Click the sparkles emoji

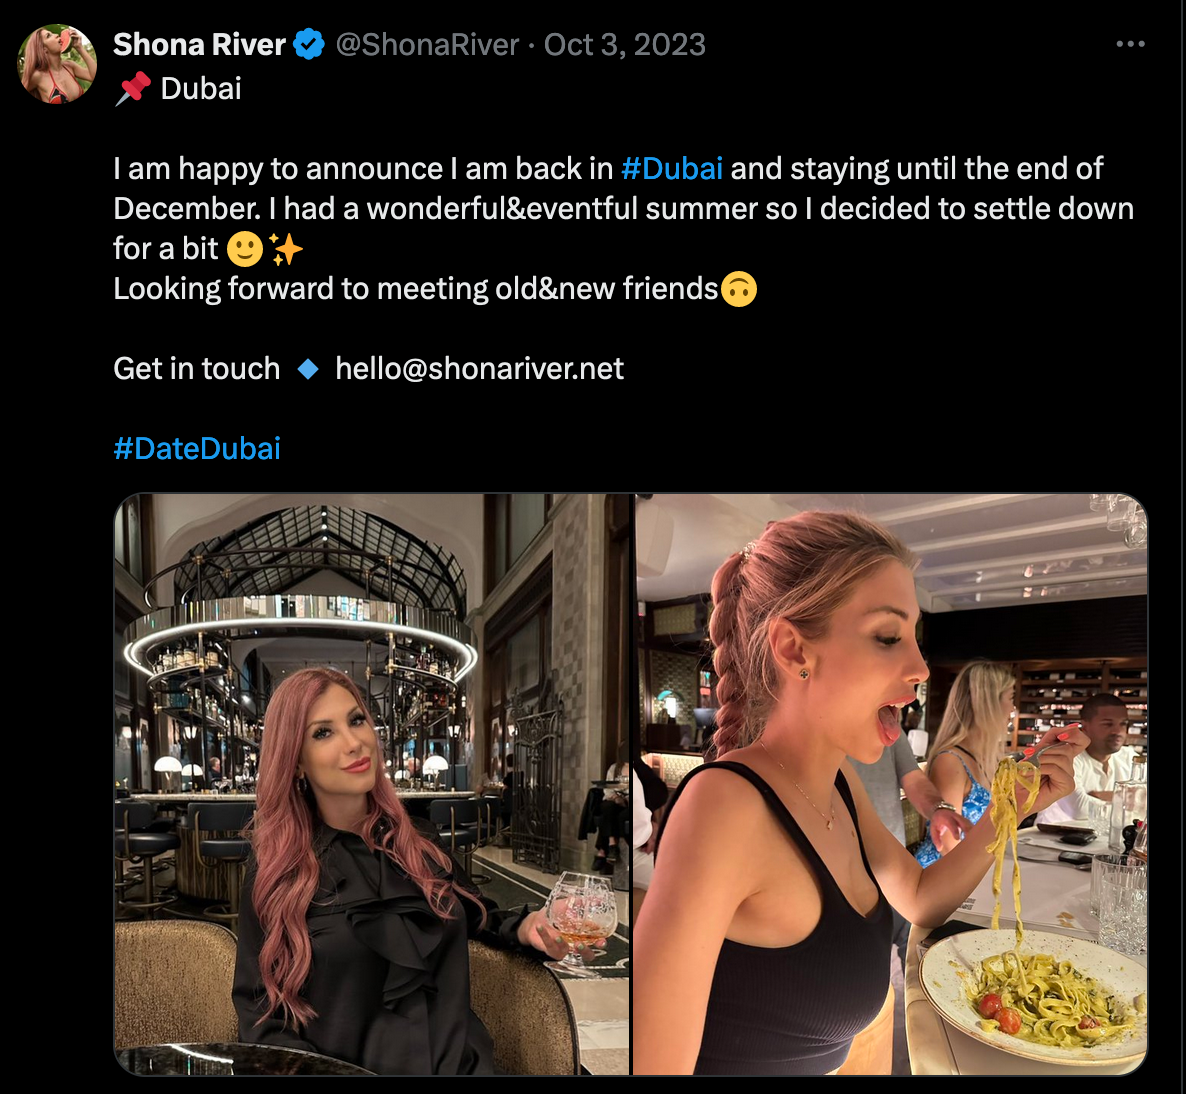(x=286, y=249)
